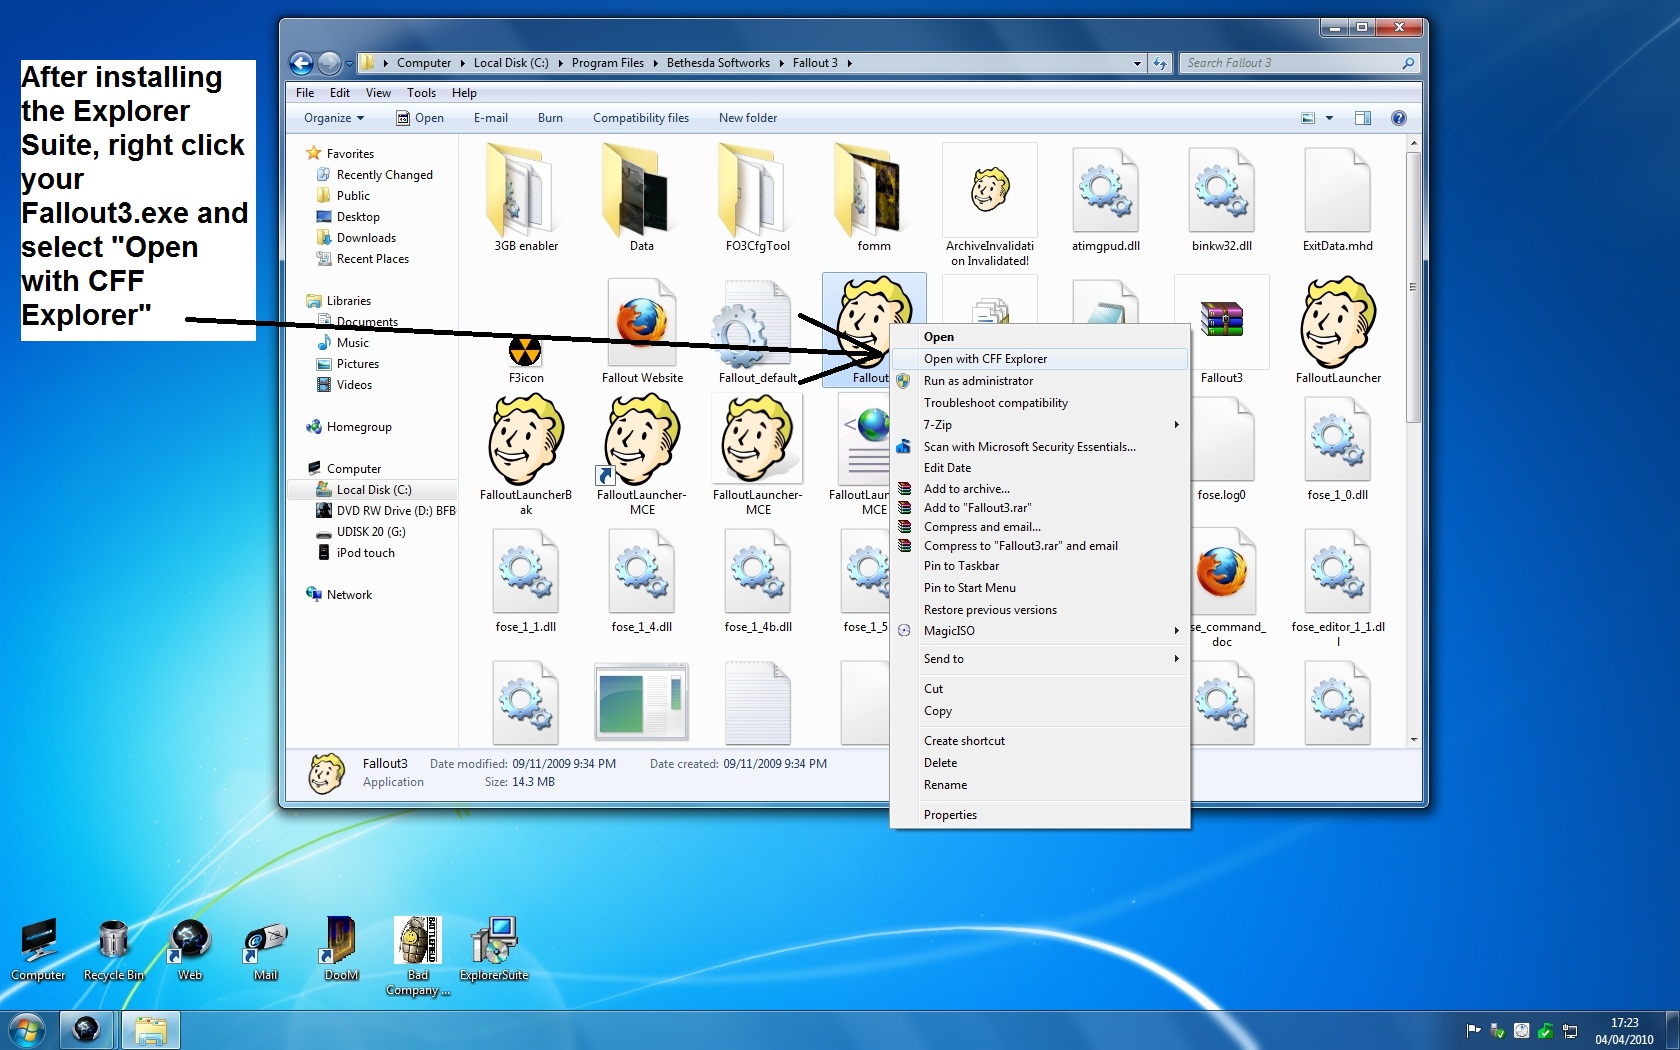
Task: Click the New folder toolbar button
Action: (747, 118)
